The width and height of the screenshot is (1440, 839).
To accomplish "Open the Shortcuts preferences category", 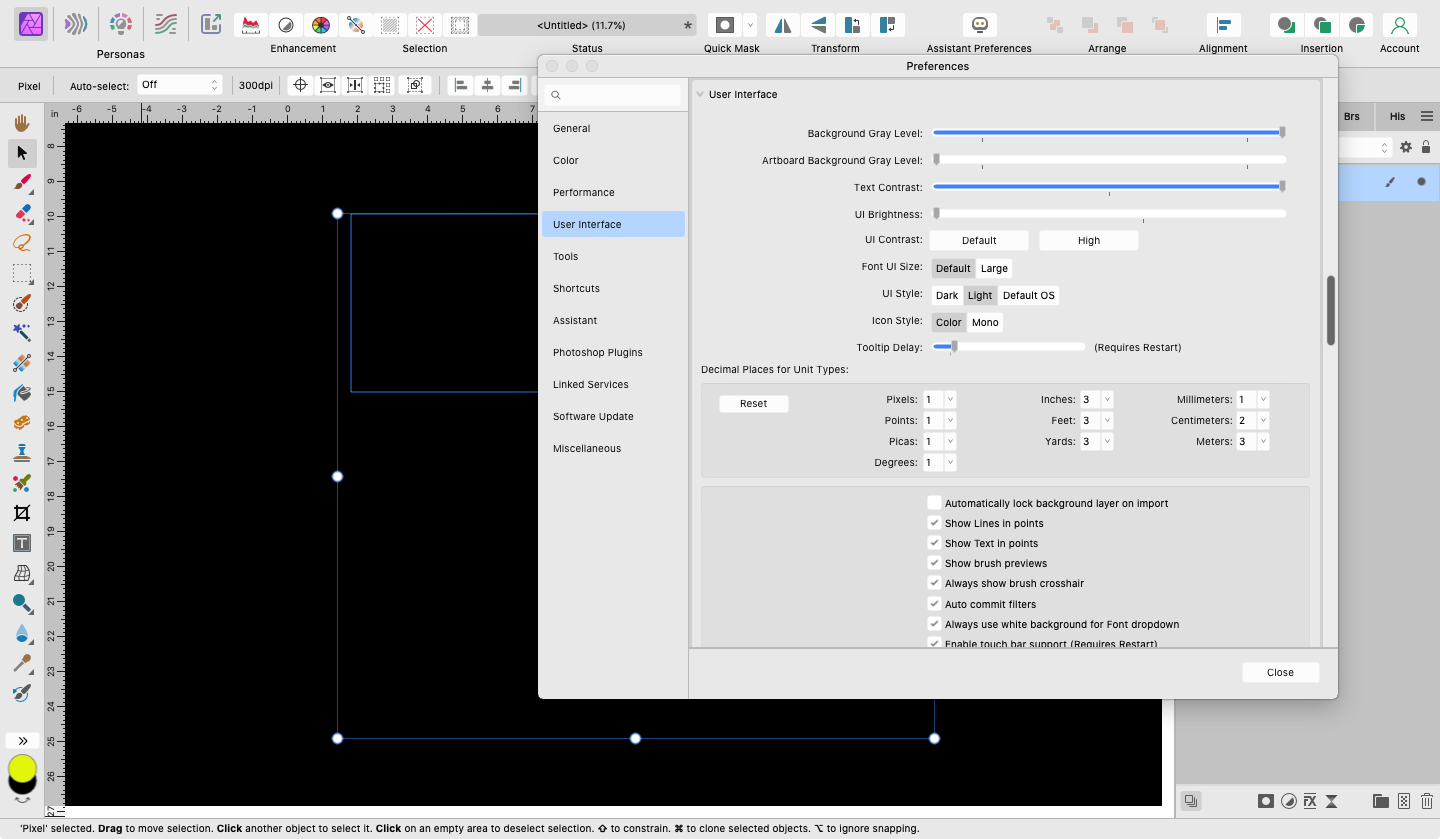I will pyautogui.click(x=576, y=288).
